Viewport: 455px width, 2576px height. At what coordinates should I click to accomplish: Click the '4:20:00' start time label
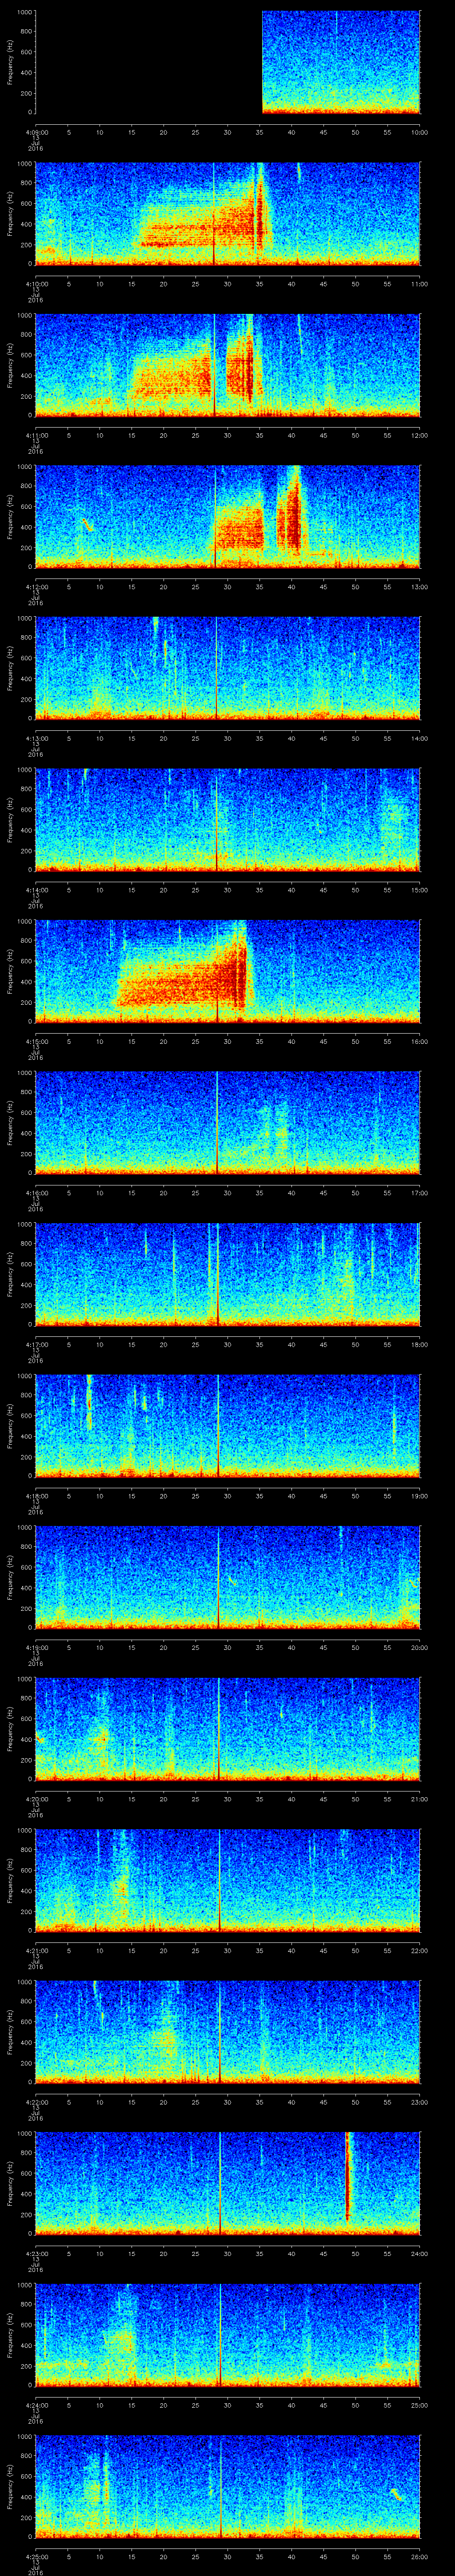(x=36, y=1799)
